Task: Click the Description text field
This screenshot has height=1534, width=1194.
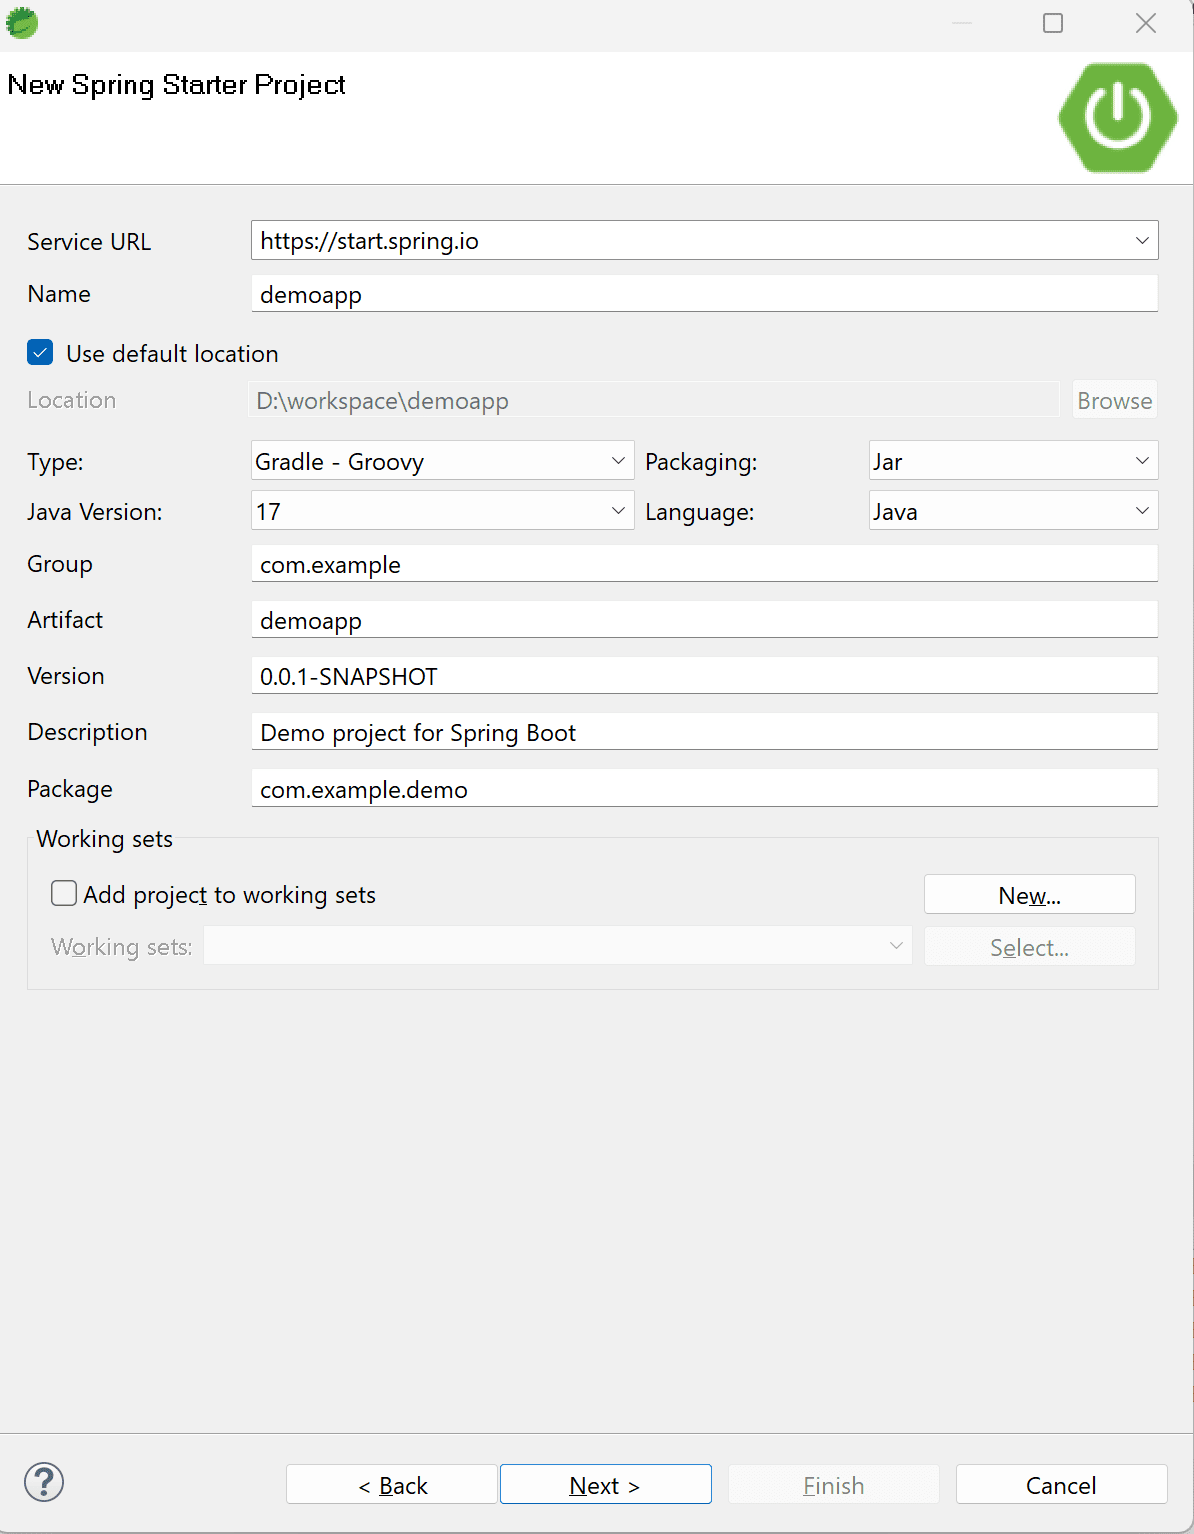Action: [705, 732]
